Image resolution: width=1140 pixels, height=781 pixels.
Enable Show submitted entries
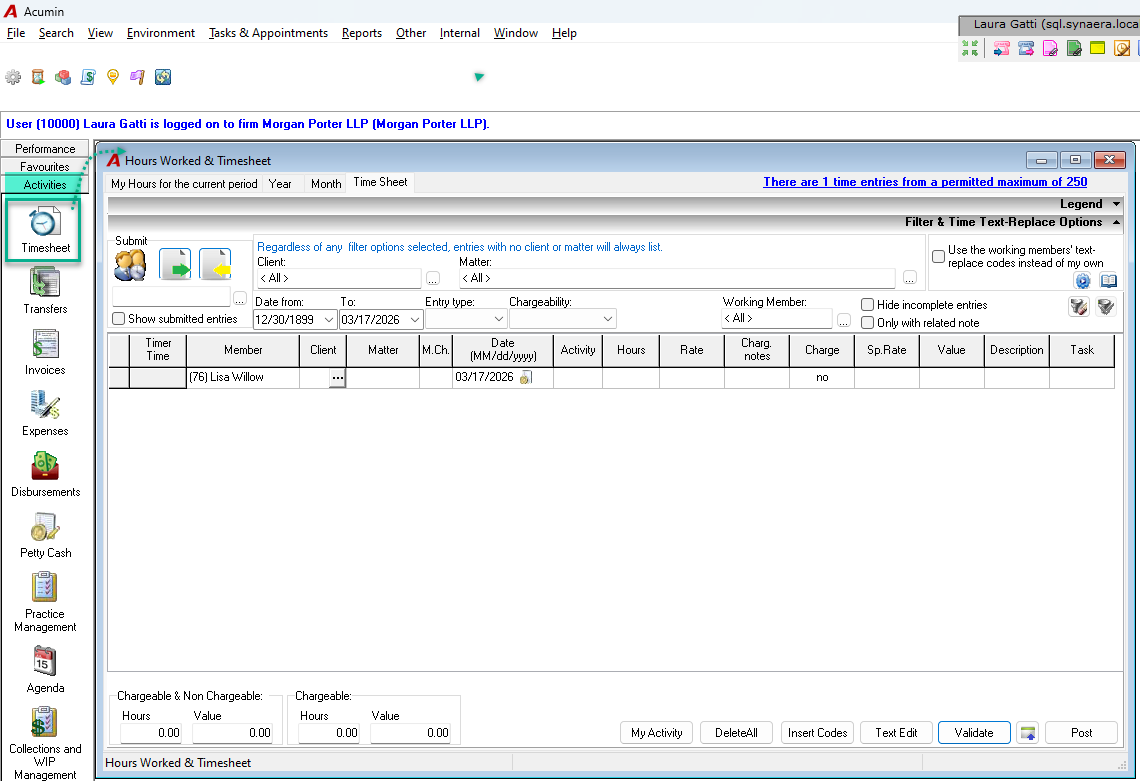coord(119,319)
